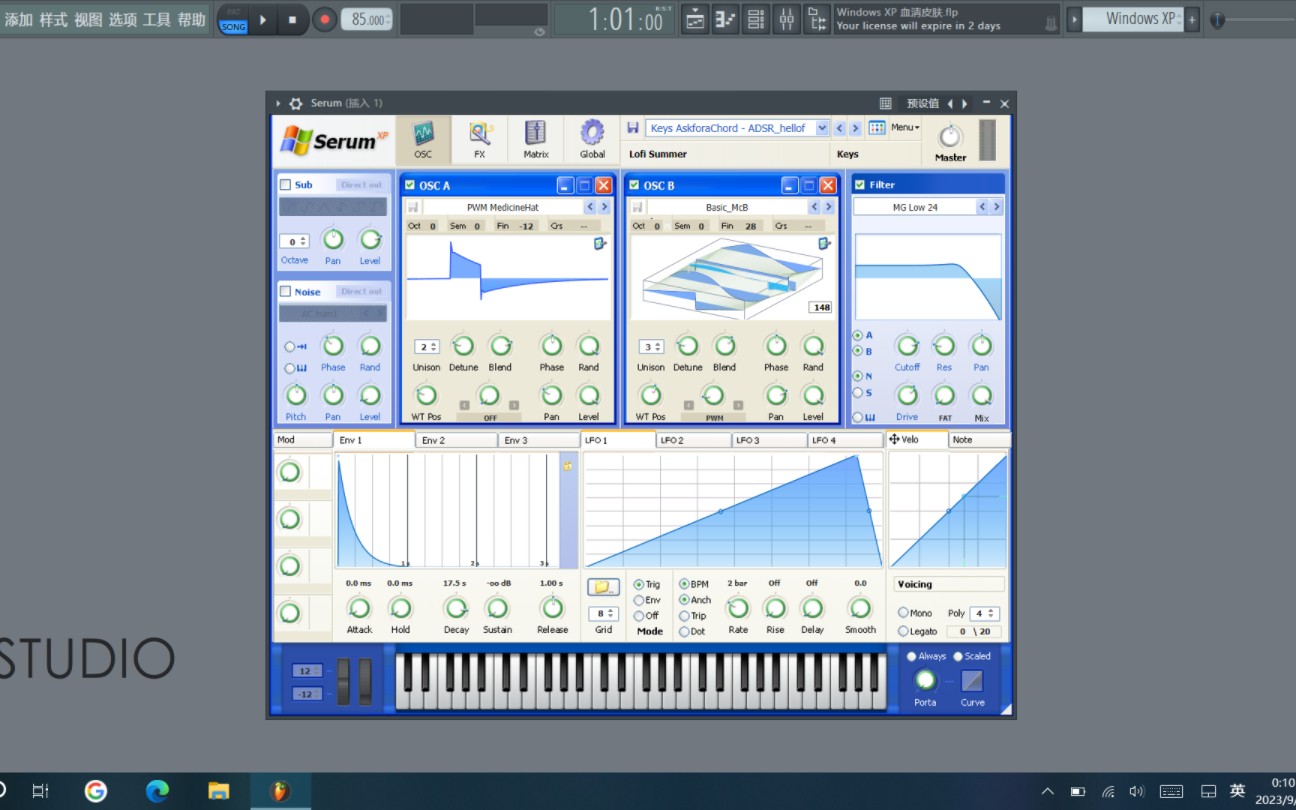The image size is (1296, 810).
Task: Select next filter type arrow
Action: [996, 207]
